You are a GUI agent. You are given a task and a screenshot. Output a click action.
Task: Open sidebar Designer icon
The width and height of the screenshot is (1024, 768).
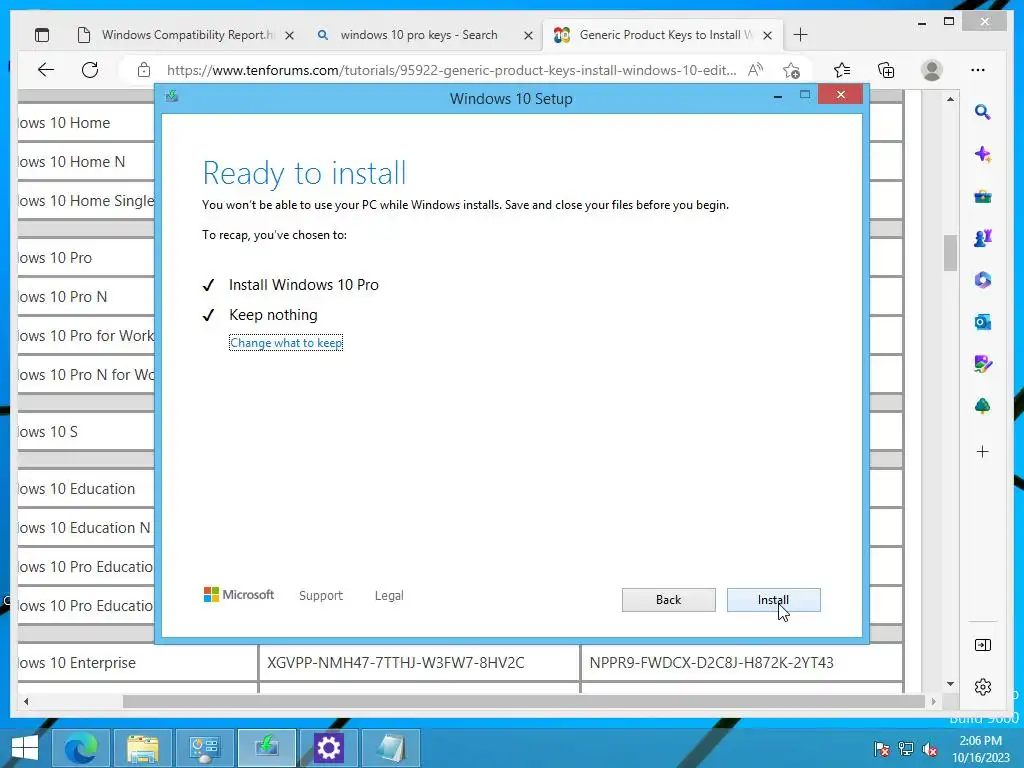(x=983, y=364)
